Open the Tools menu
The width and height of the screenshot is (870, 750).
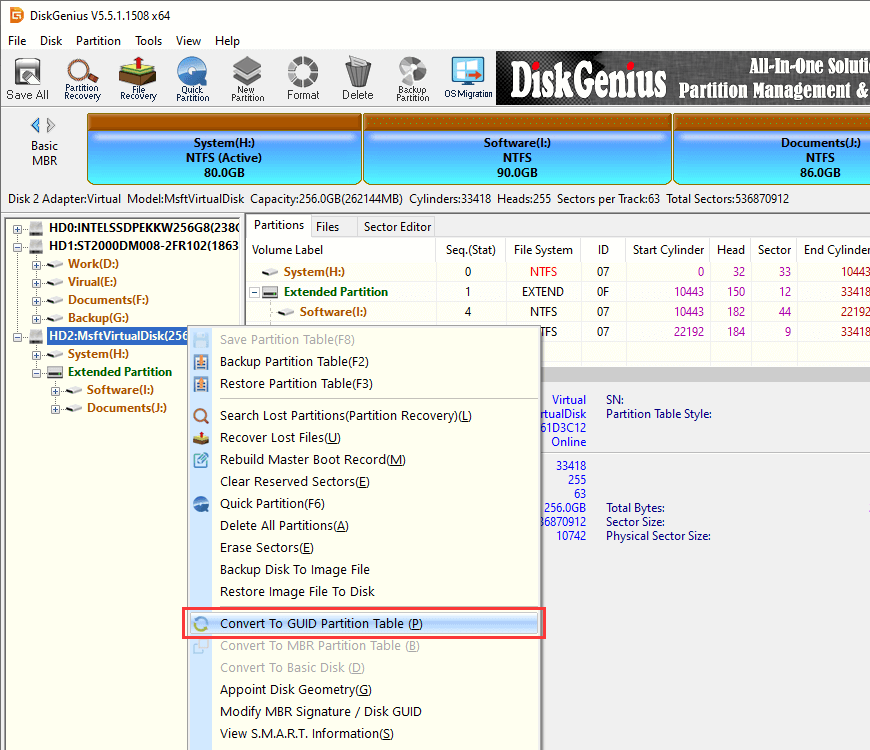click(148, 41)
